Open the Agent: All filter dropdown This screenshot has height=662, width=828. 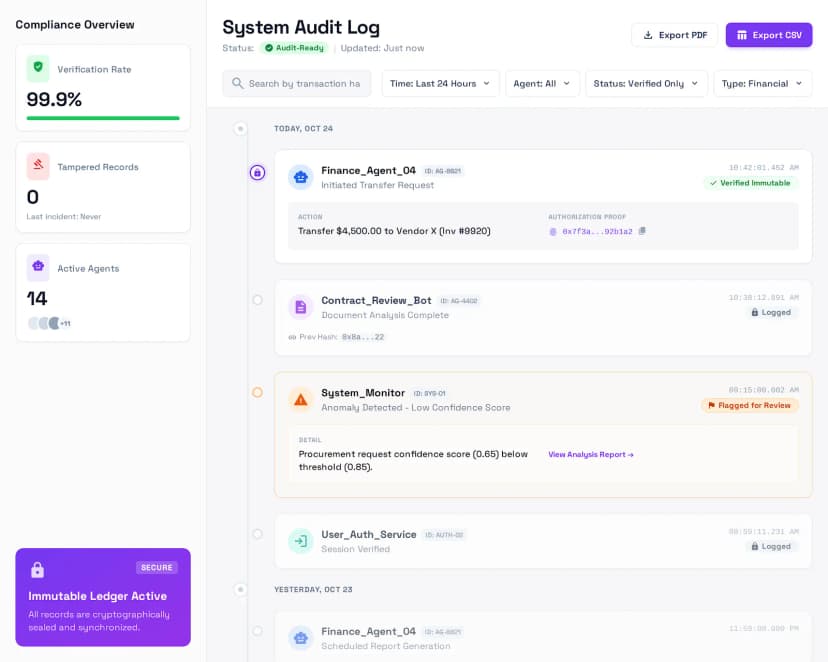(544, 83)
